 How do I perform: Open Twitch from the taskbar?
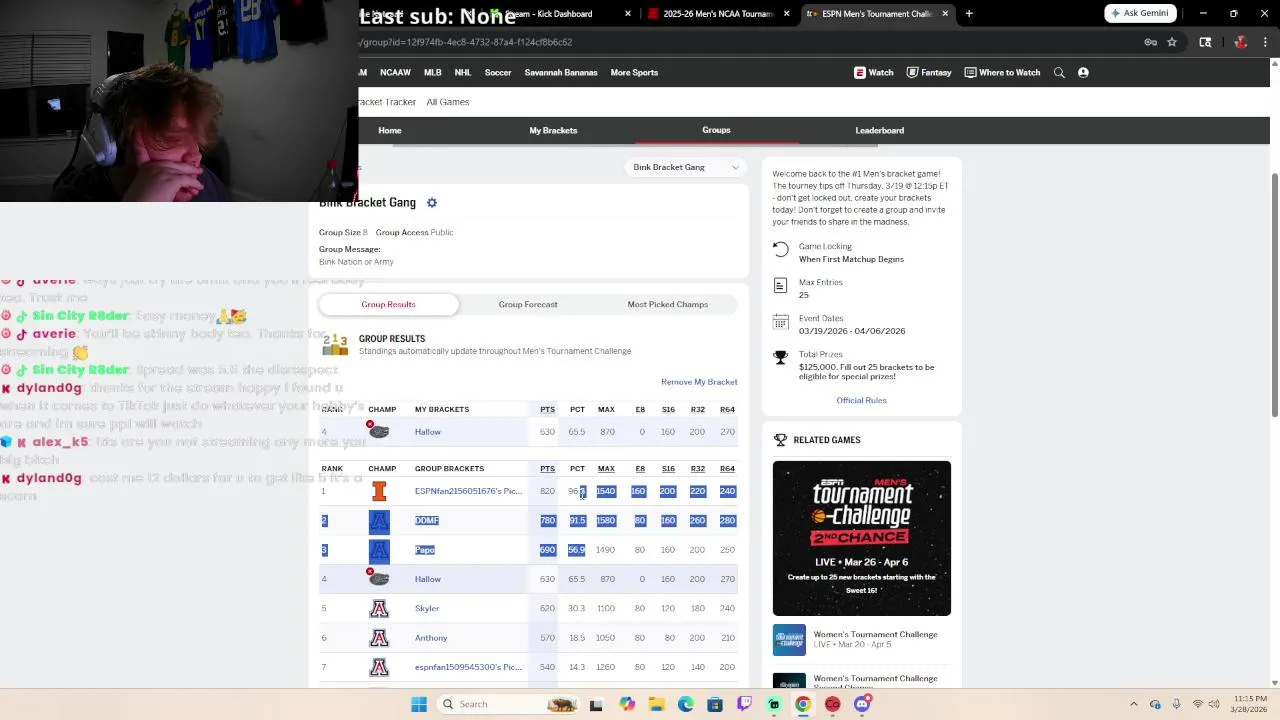coord(744,704)
